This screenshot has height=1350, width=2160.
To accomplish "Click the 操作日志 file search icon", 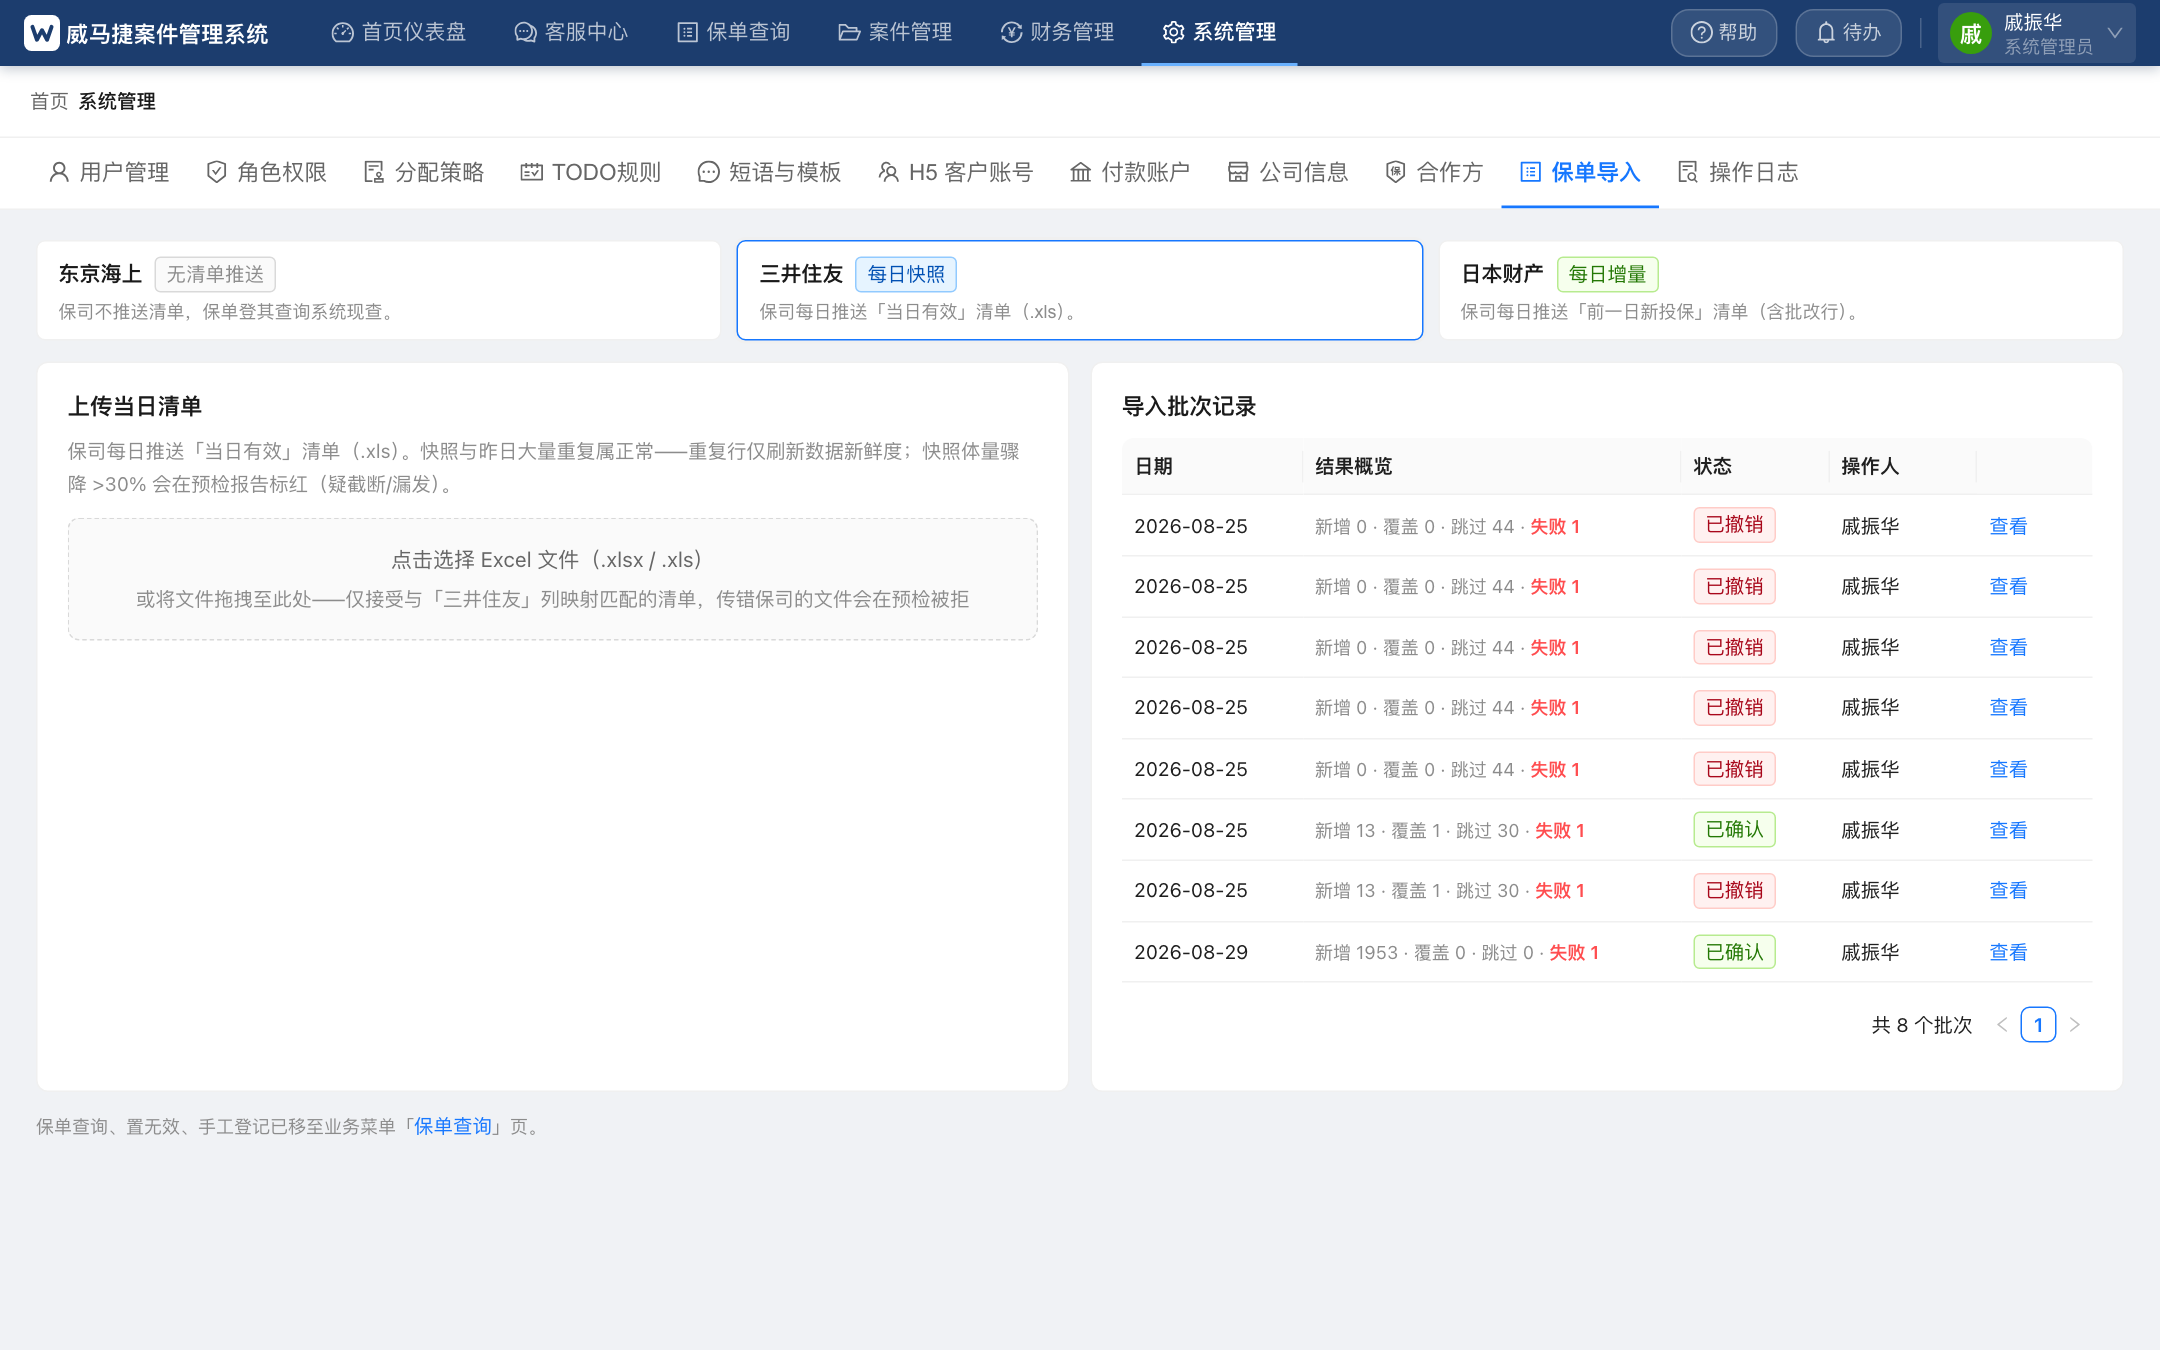I will click(1688, 172).
